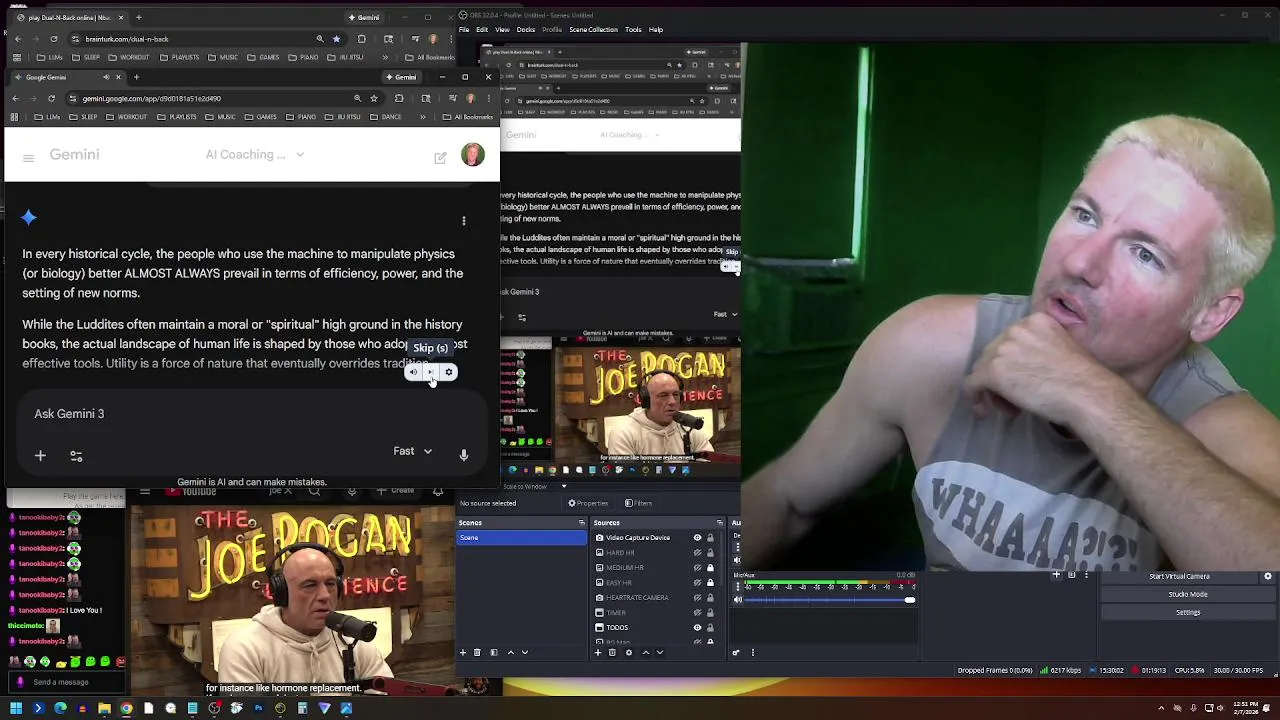This screenshot has width=1280, height=720.
Task: Open OBS Edit menu
Action: click(482, 30)
